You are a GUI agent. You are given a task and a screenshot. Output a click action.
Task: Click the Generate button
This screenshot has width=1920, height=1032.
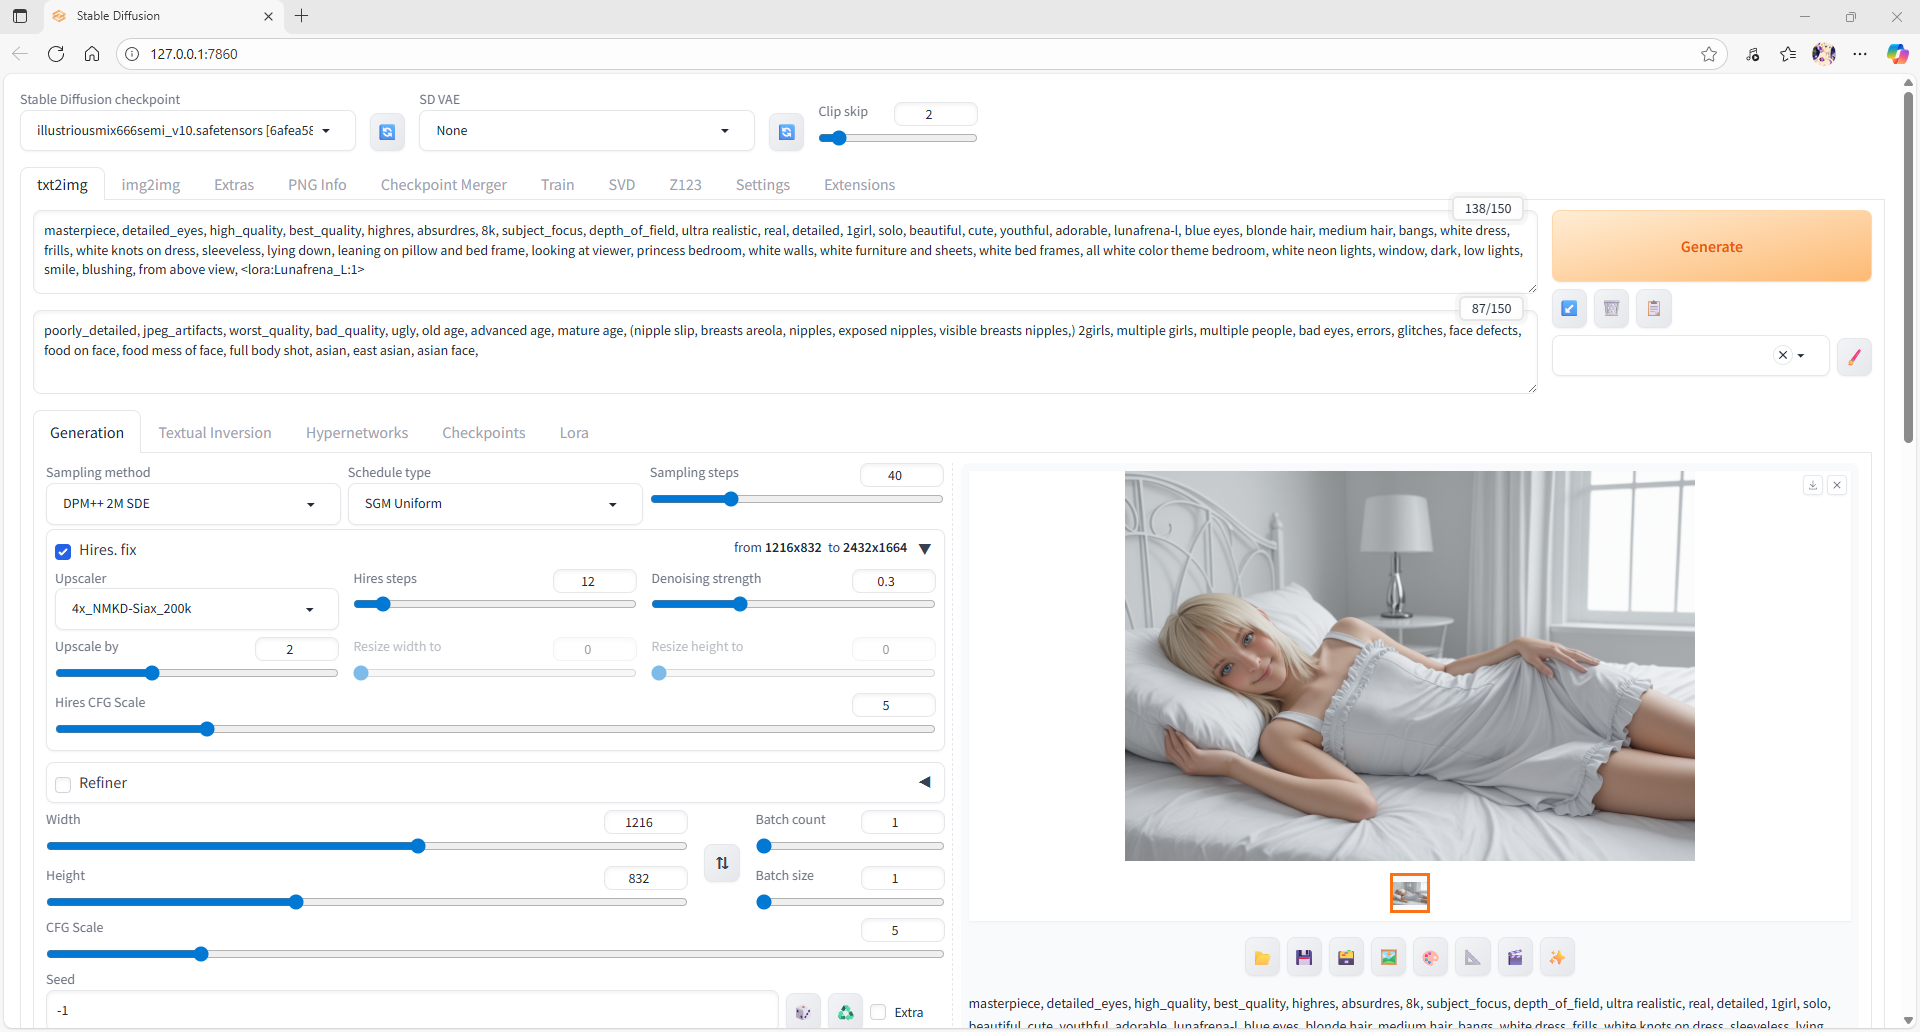tap(1711, 246)
